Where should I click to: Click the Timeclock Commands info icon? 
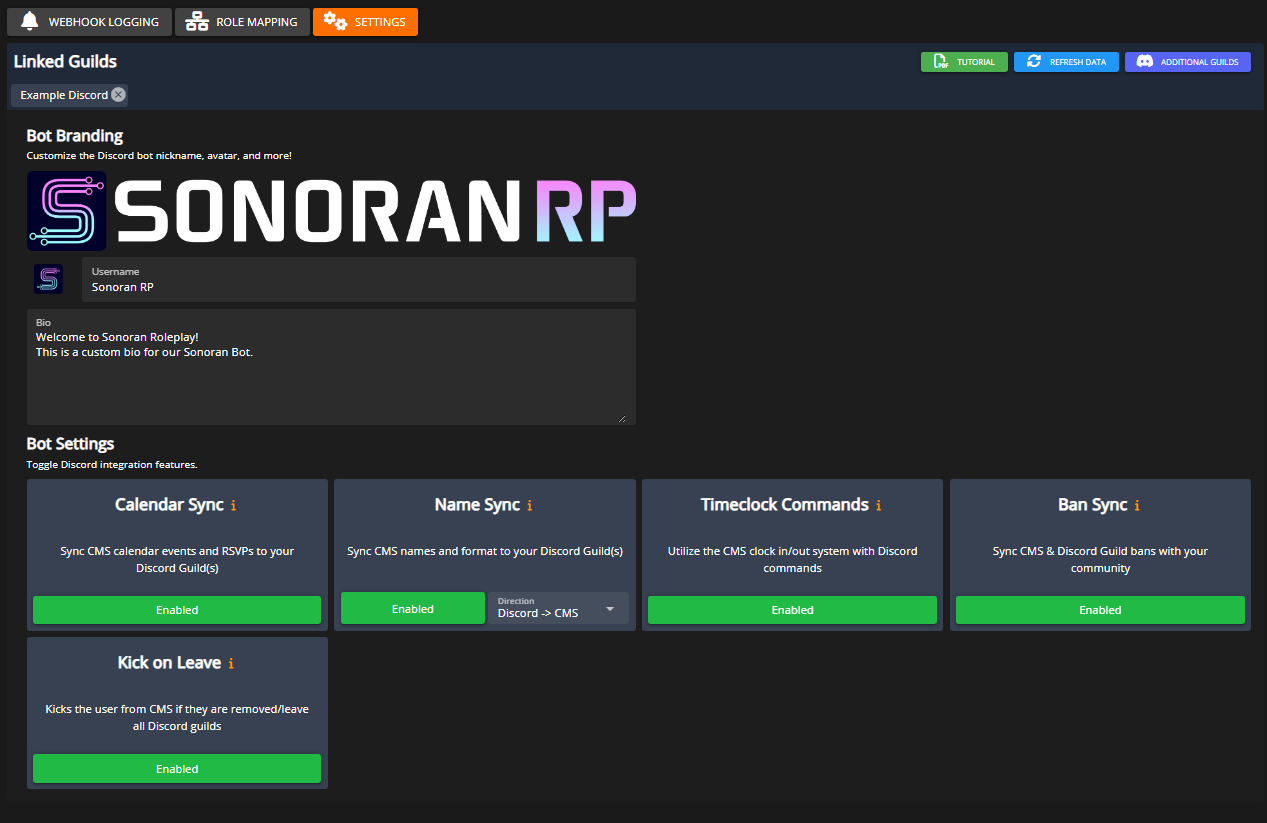pyautogui.click(x=878, y=506)
